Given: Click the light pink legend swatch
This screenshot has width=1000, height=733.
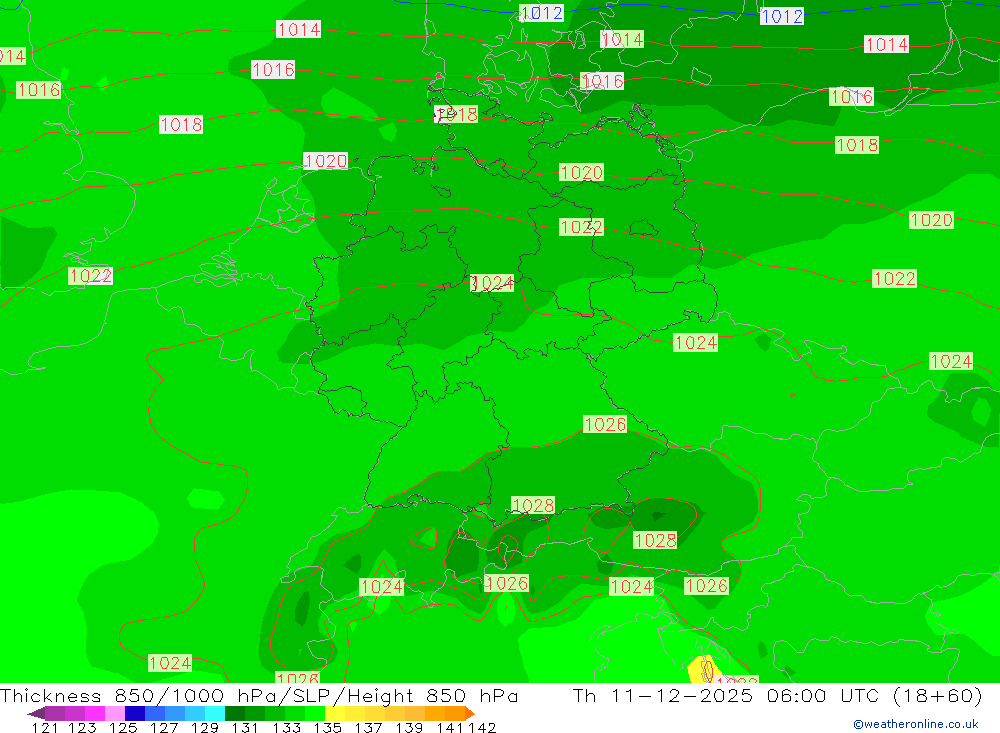Looking at the screenshot, I should 115,713.
